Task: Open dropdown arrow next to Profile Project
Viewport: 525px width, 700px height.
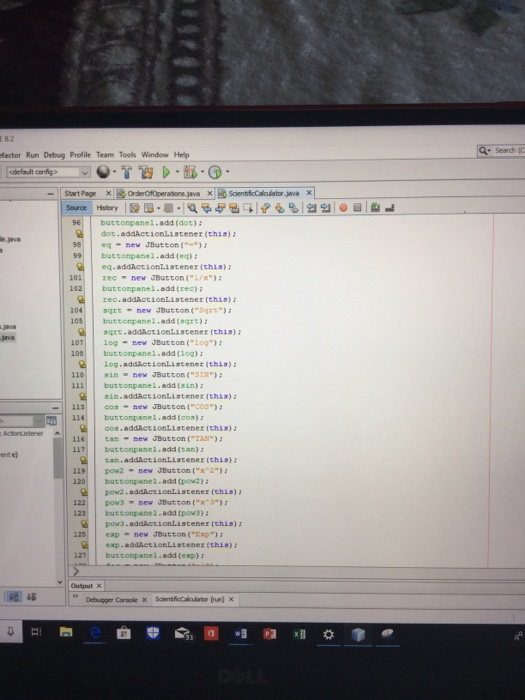Action: (227, 171)
